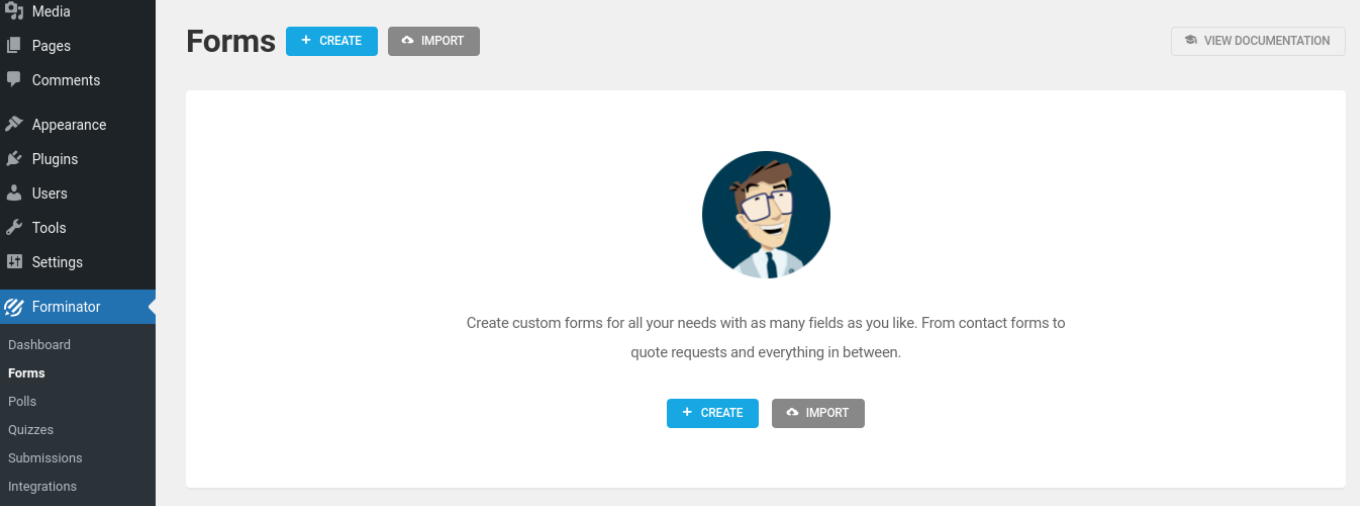This screenshot has height=506, width=1360.
Task: Open the Quizzes submenu item
Action: tap(31, 430)
